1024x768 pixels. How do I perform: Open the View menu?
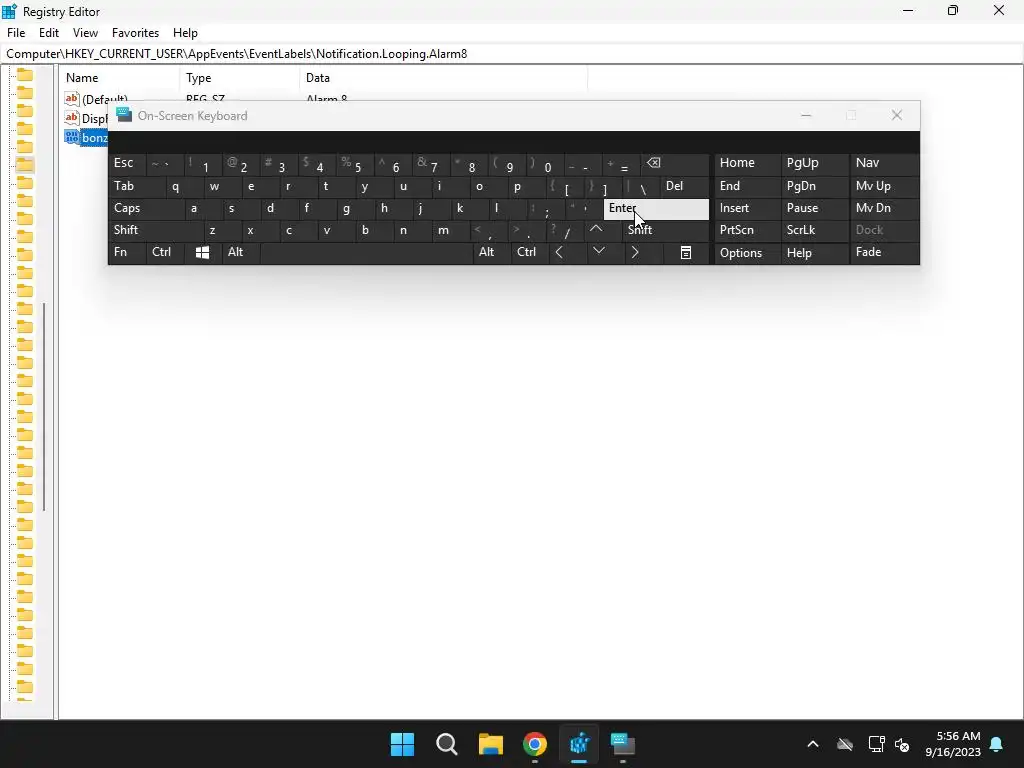point(85,33)
